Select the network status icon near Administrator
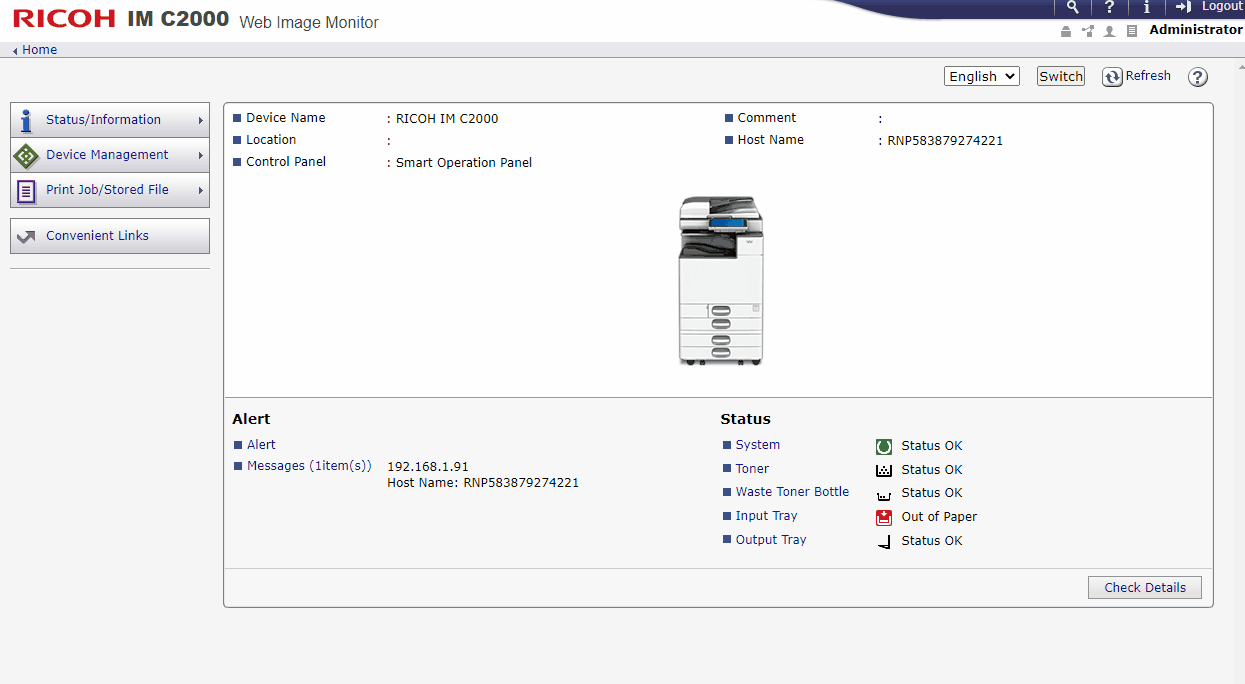This screenshot has height=684, width=1245. (1088, 30)
